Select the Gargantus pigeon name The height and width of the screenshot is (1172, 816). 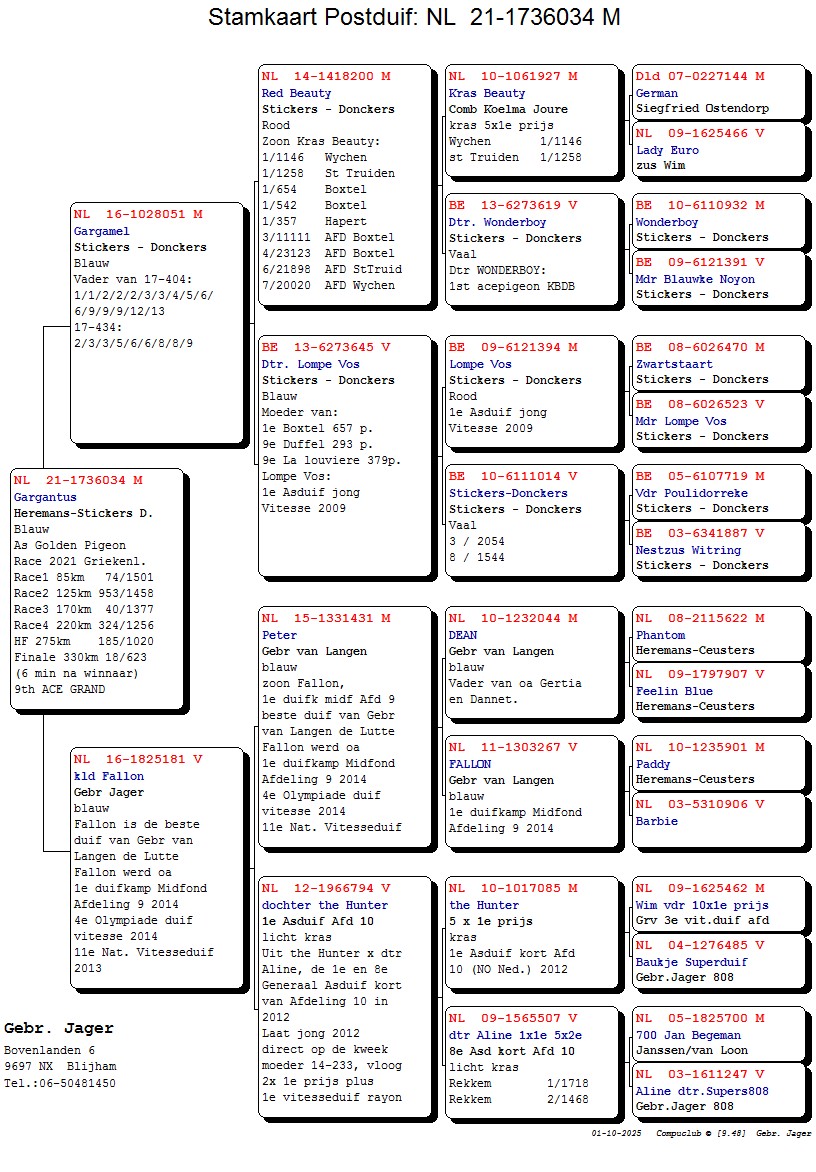tap(45, 497)
